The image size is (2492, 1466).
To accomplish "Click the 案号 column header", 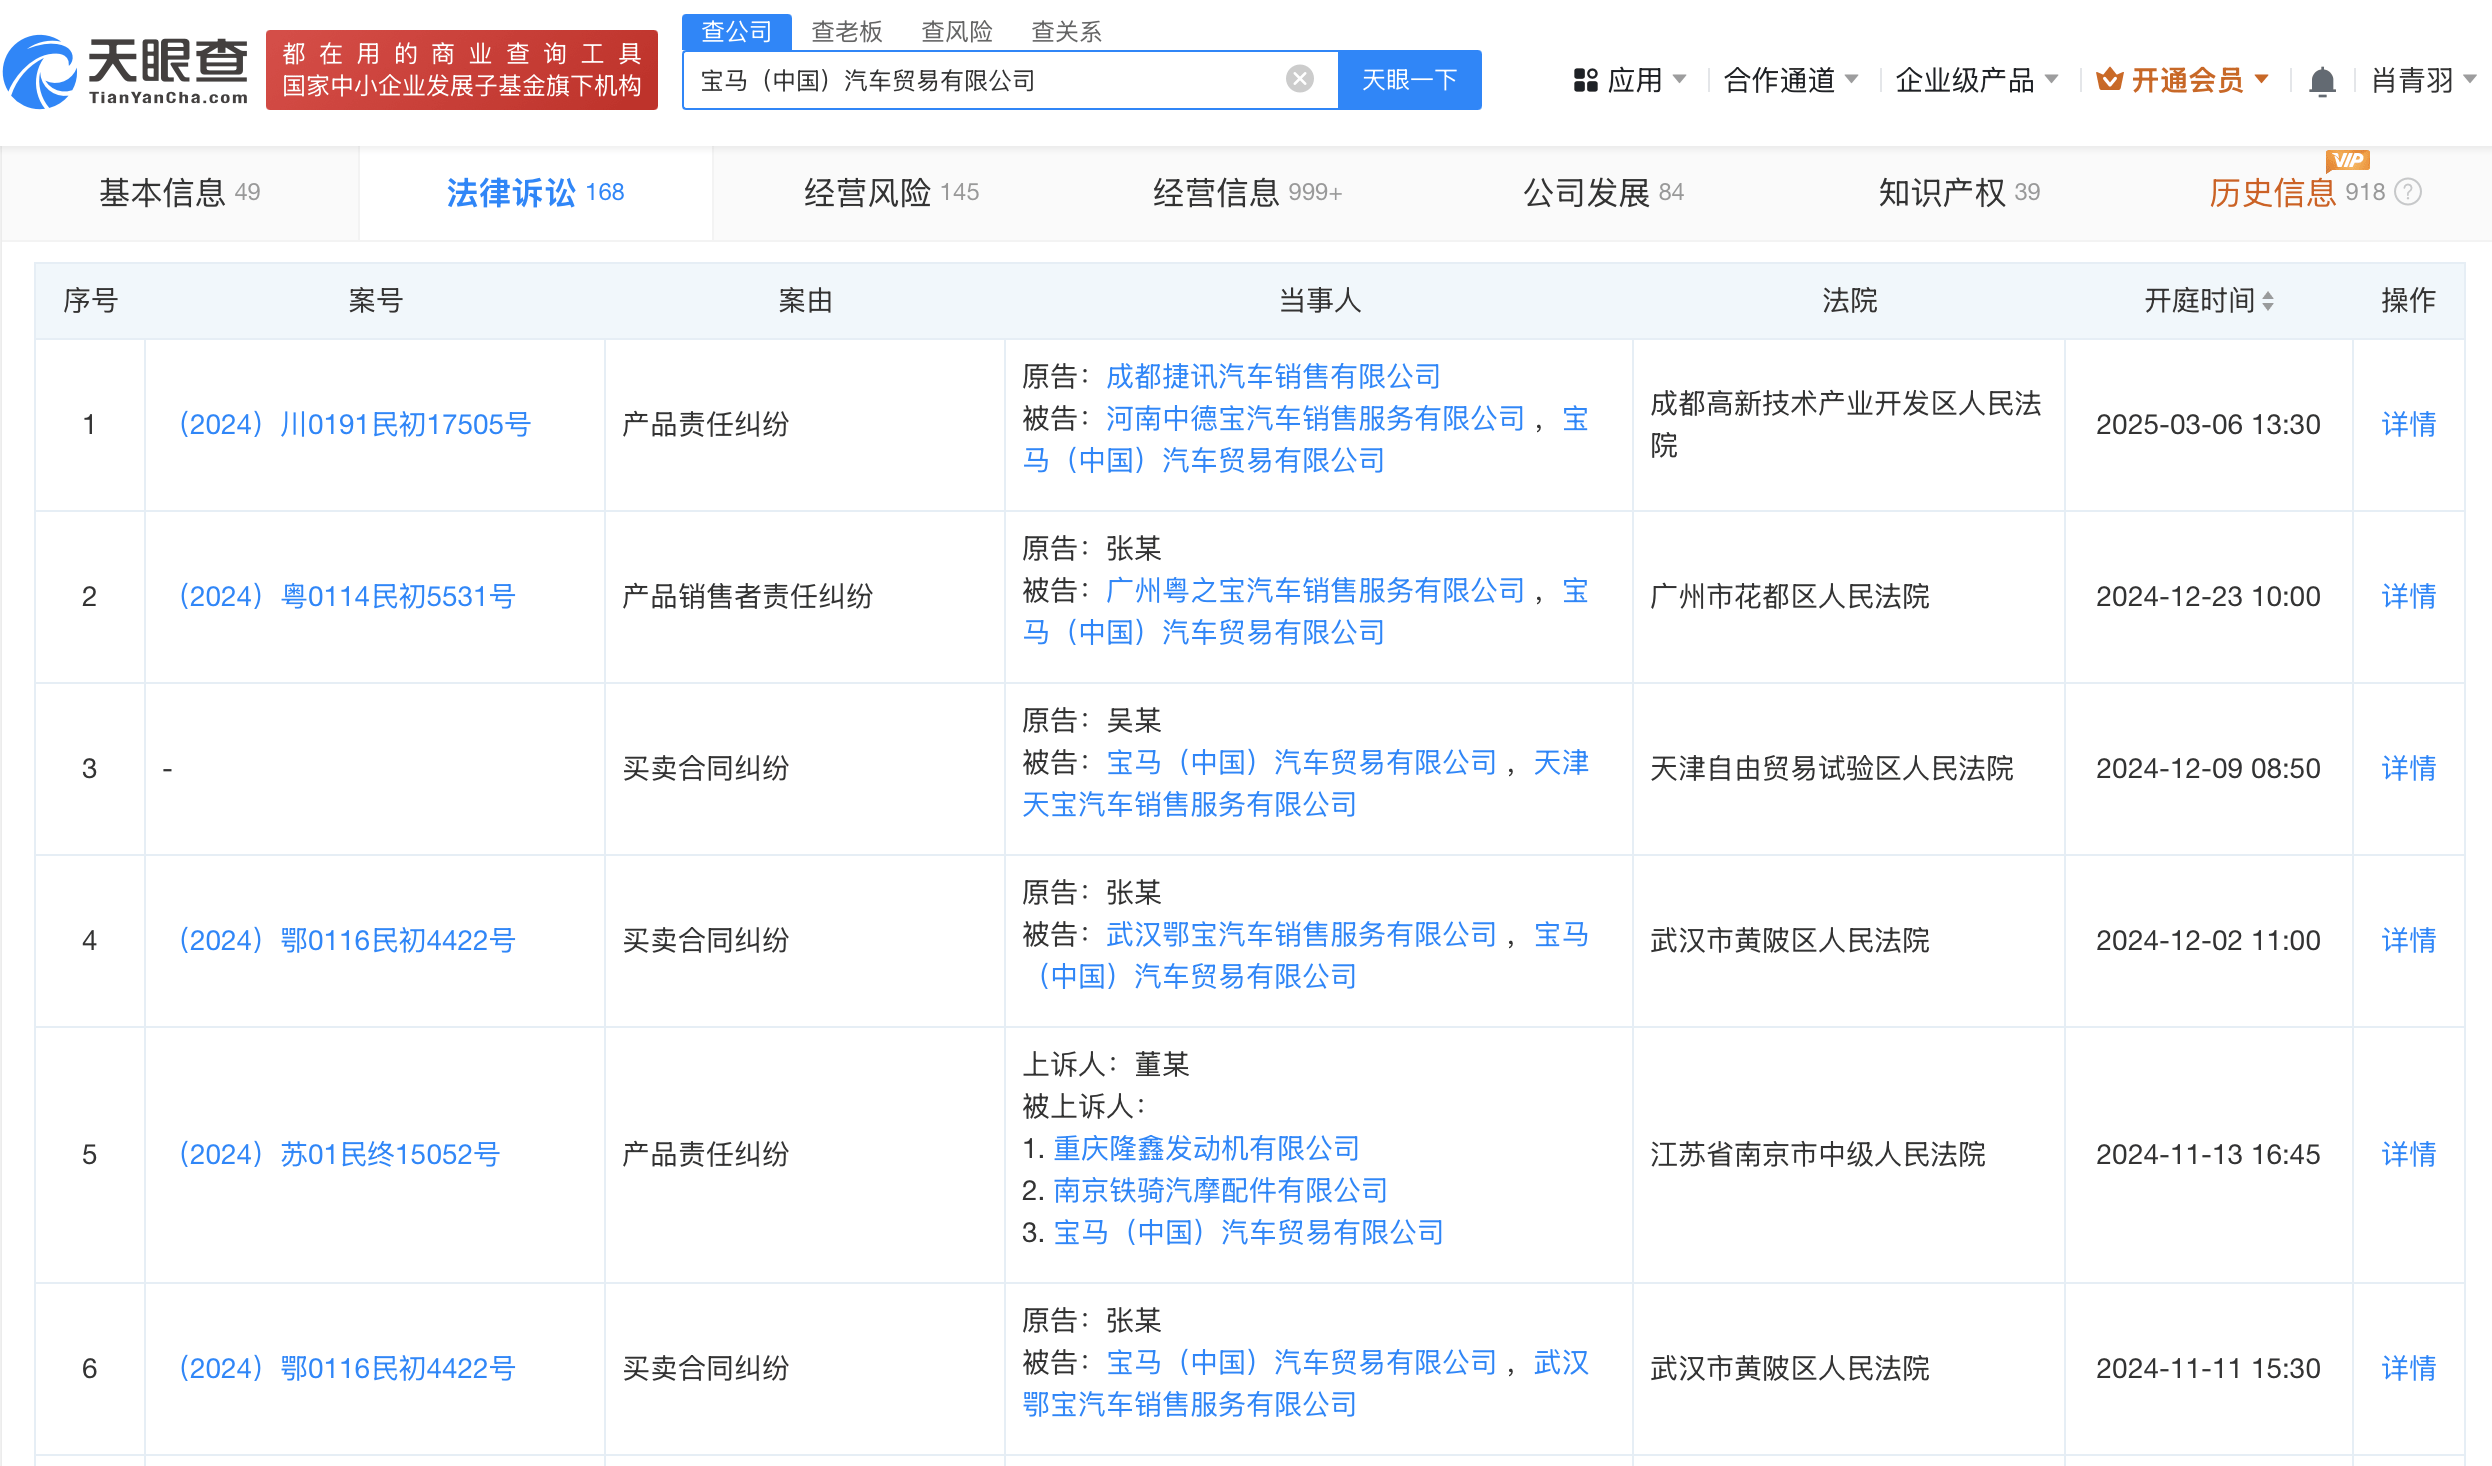I will tap(375, 300).
